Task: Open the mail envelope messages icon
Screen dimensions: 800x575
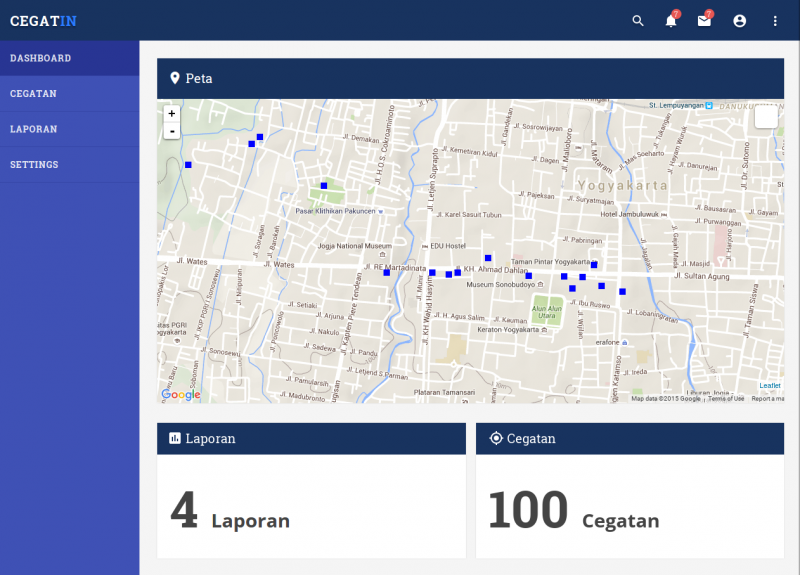Action: click(x=705, y=21)
